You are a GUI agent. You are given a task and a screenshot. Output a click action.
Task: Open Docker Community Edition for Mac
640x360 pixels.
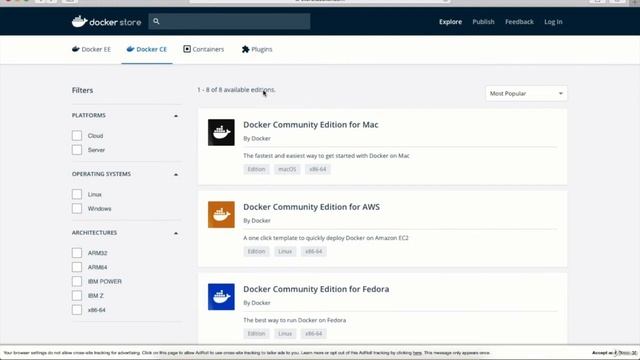(x=311, y=125)
